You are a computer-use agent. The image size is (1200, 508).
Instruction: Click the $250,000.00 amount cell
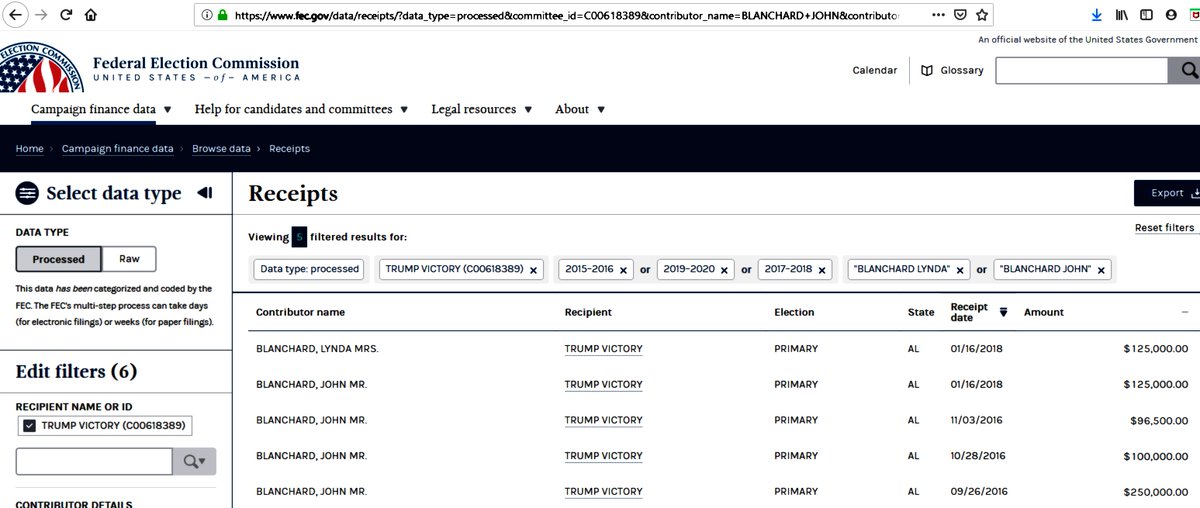click(1155, 491)
